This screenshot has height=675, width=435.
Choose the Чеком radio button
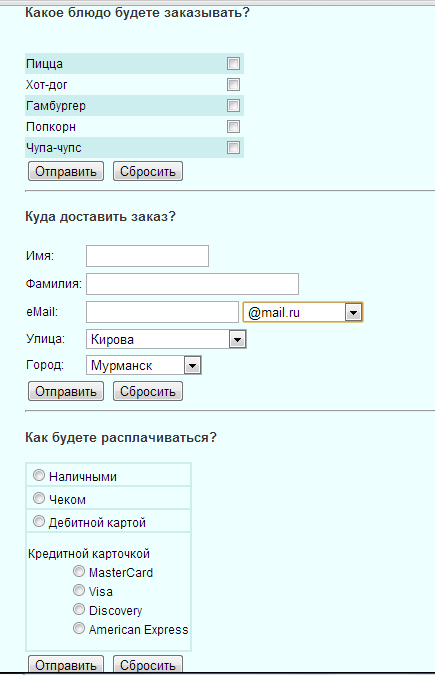pos(39,498)
